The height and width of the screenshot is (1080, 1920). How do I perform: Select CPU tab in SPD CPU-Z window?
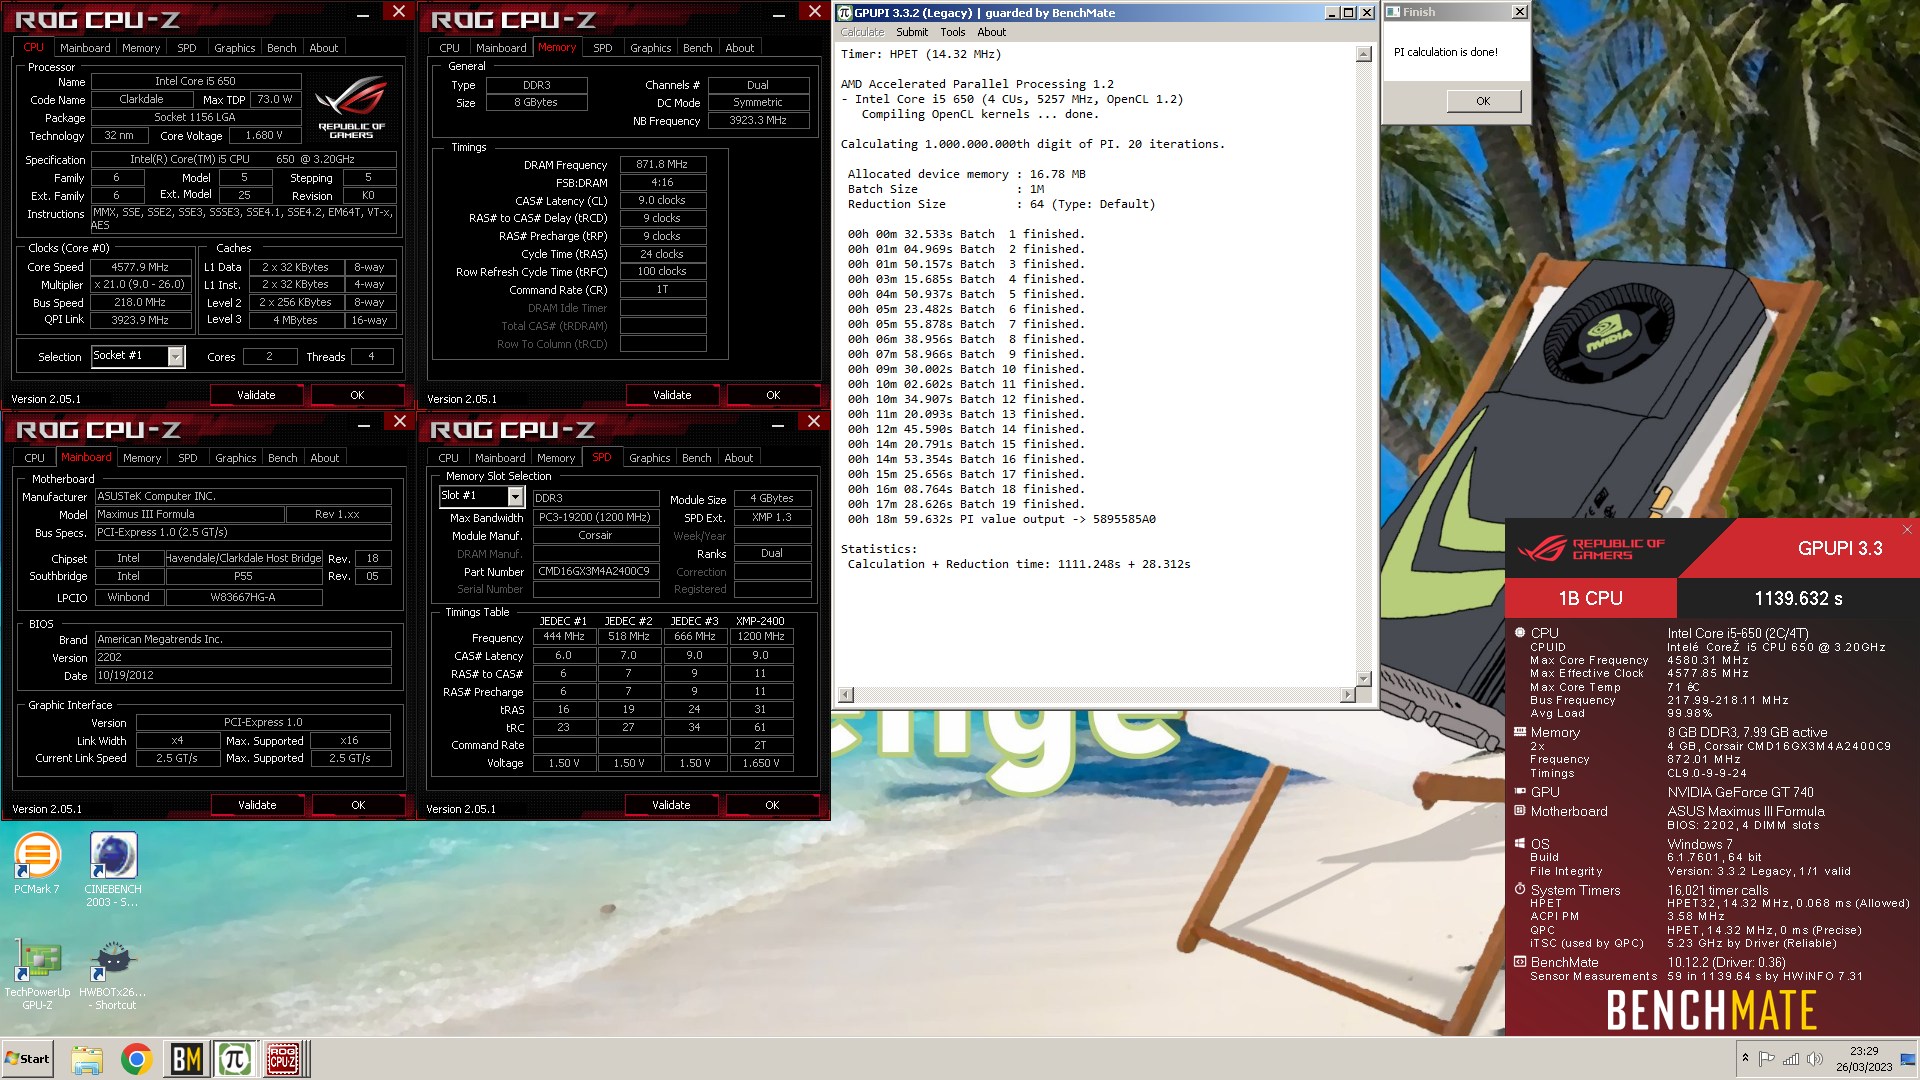click(x=449, y=458)
